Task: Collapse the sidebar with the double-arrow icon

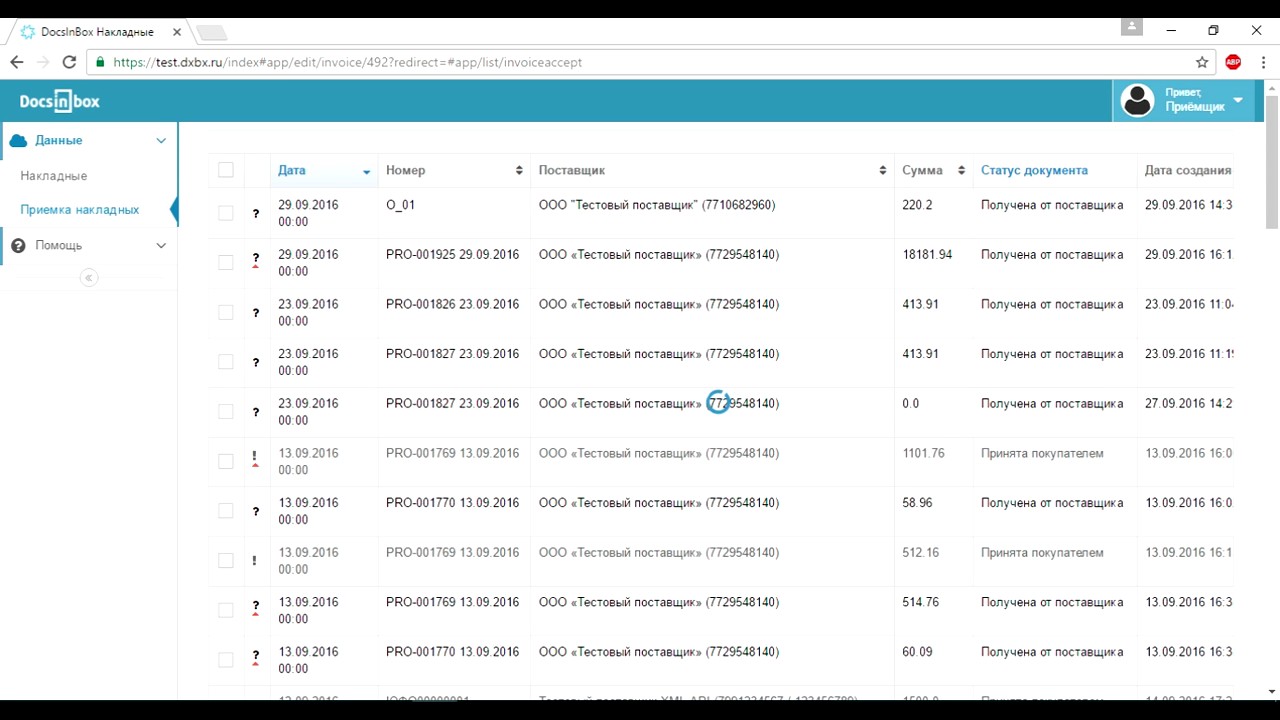Action: 89,278
